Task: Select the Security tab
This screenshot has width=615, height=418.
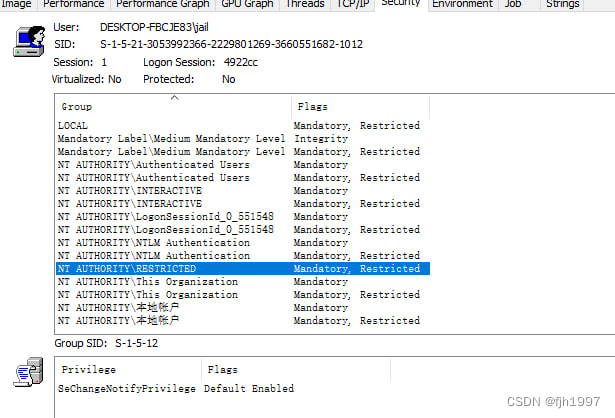Action: coord(401,4)
